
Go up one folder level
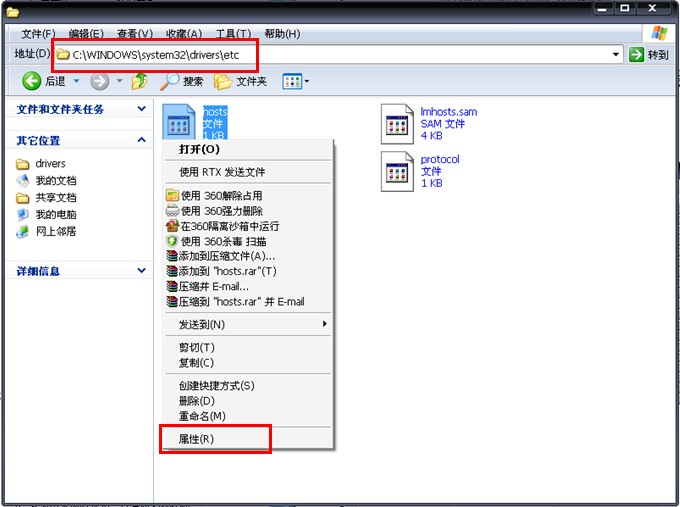click(139, 81)
